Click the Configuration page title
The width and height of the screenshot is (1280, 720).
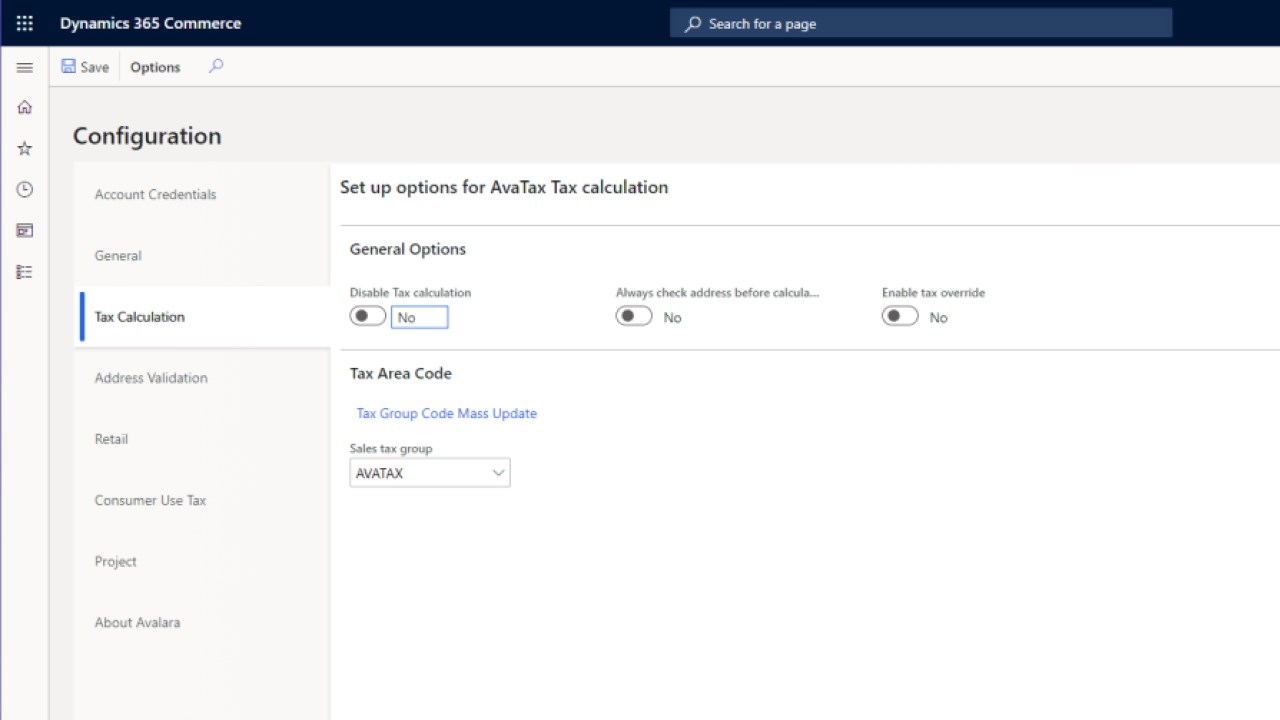147,136
